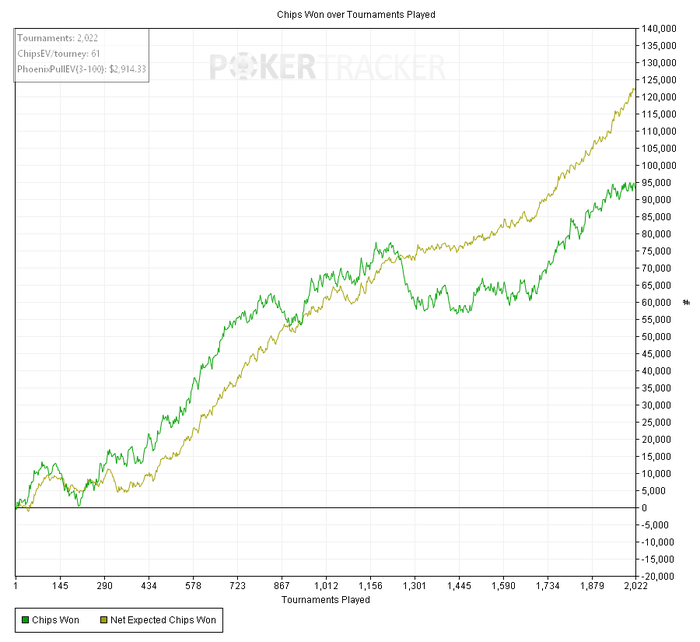Click the 1,301 x-axis tick label
The image size is (700, 642).
coord(414,586)
